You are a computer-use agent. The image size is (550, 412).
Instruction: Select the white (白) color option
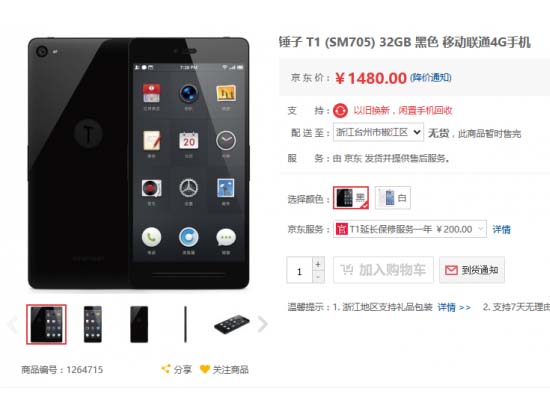[393, 198]
